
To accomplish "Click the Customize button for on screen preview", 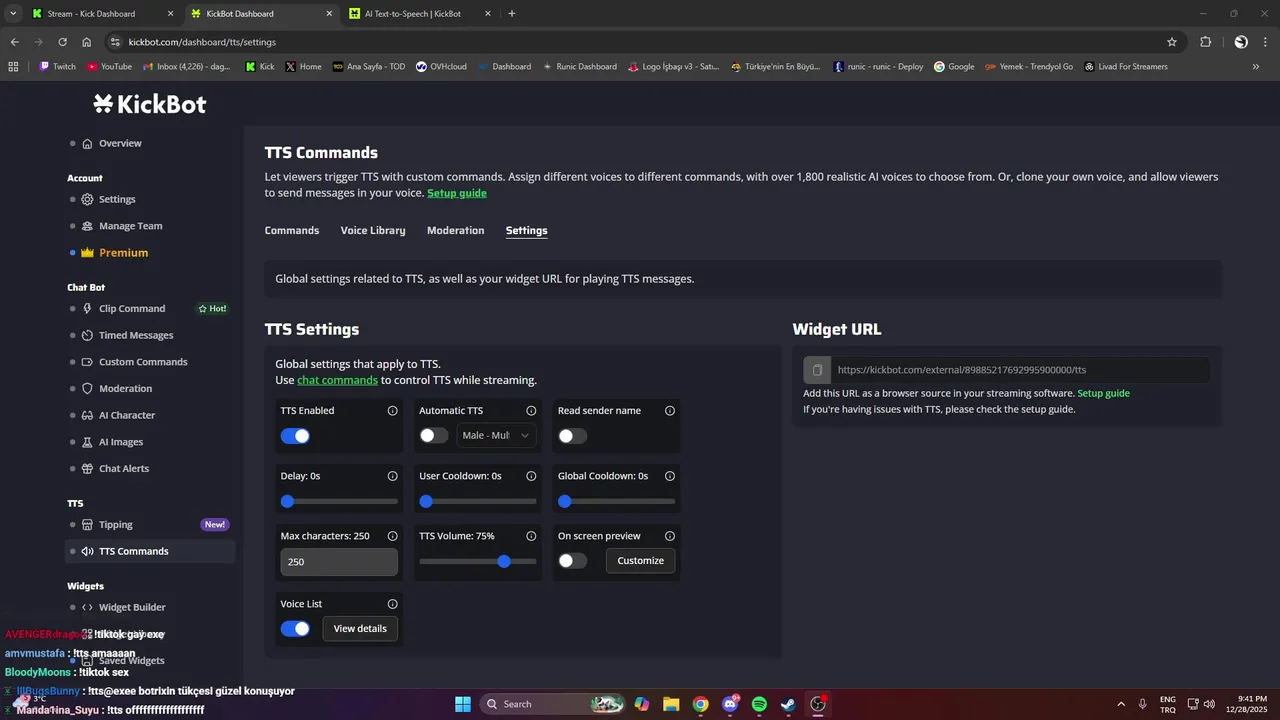I will tap(641, 561).
